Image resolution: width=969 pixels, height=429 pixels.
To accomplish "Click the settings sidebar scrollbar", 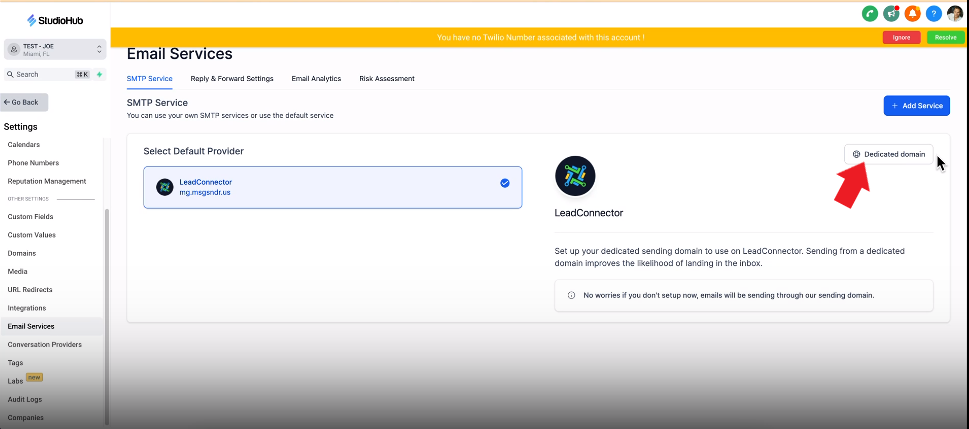I will coord(107,315).
